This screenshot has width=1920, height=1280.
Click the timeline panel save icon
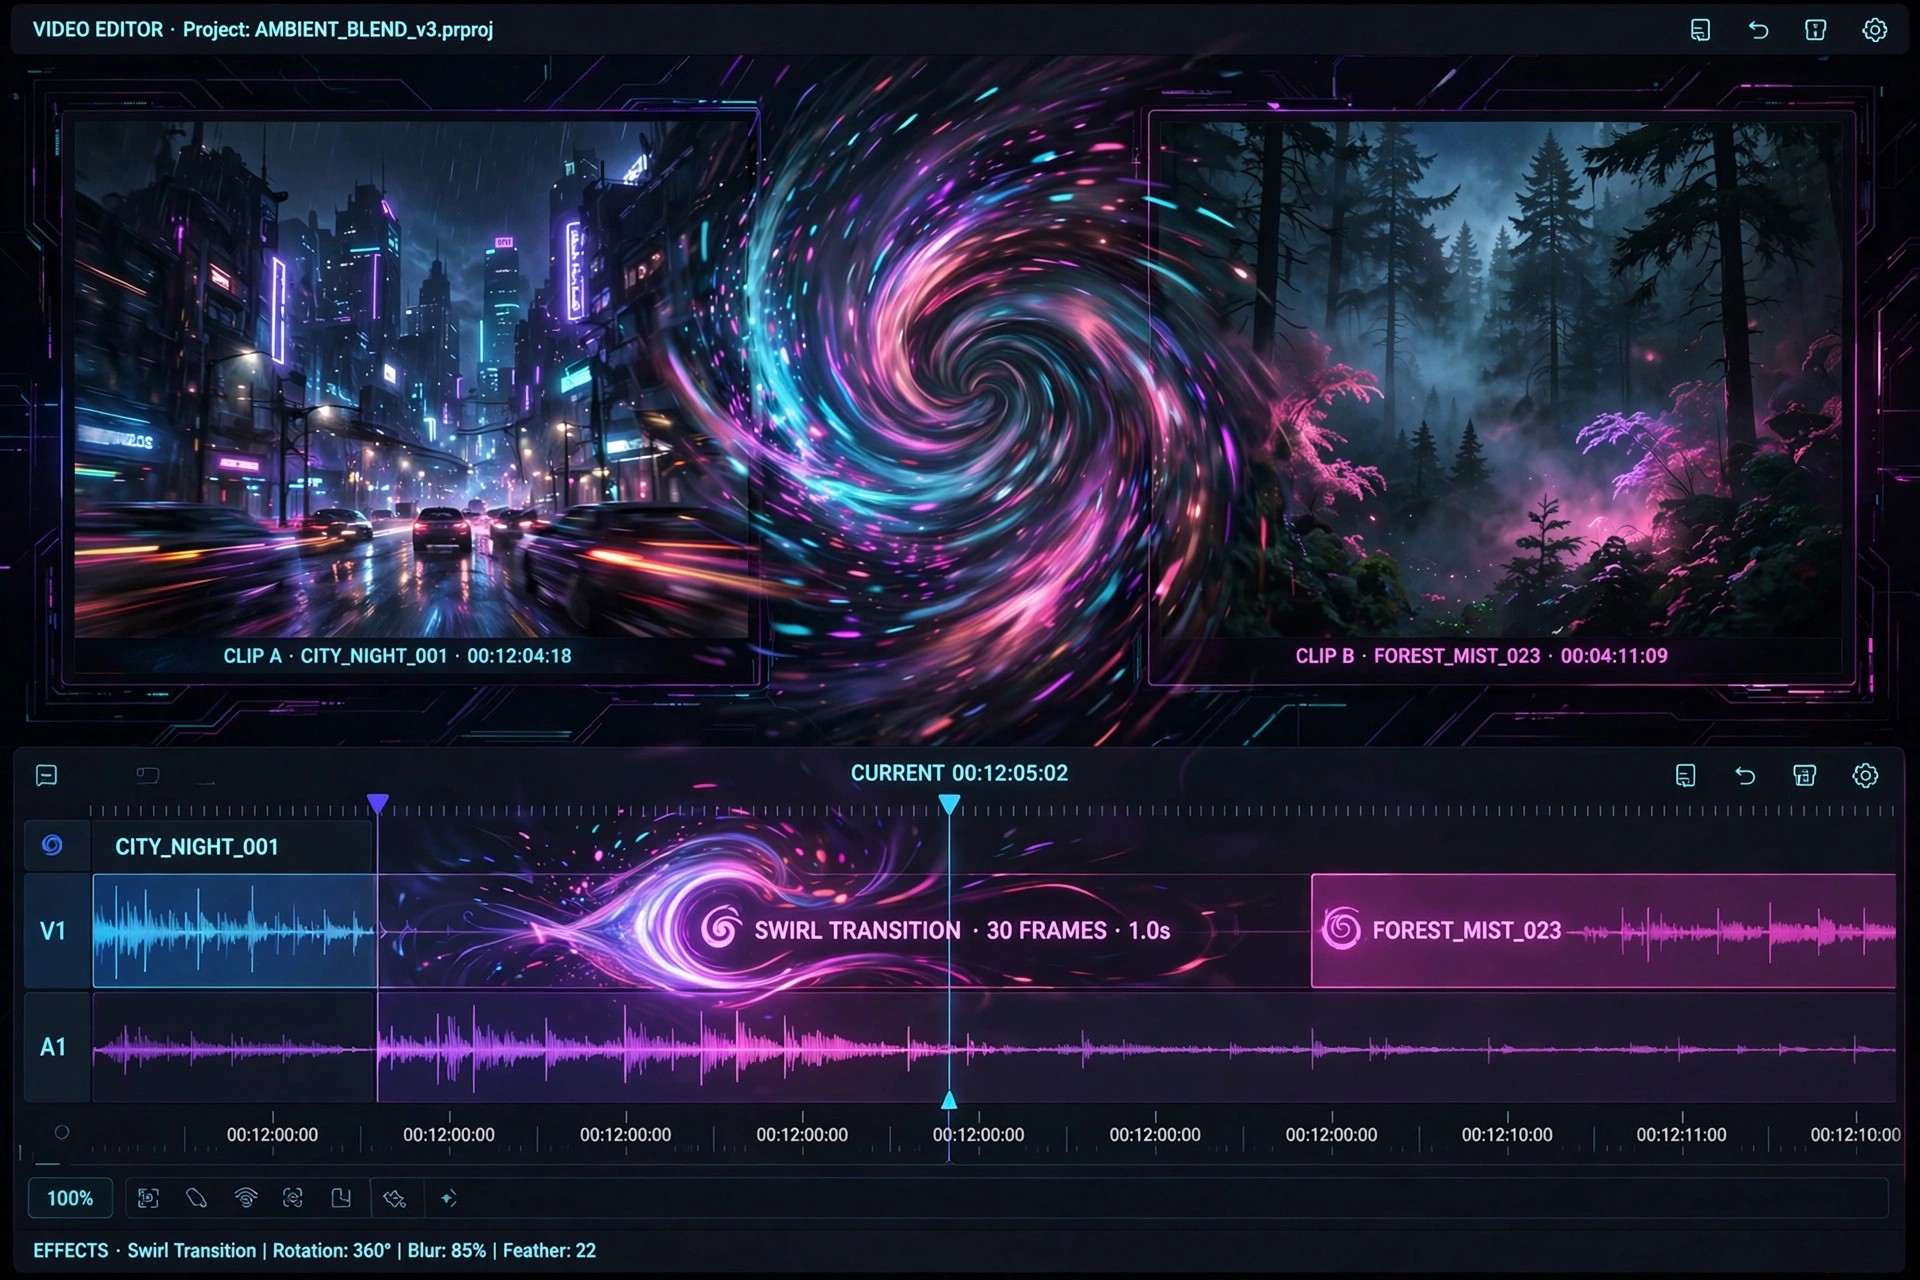click(1805, 775)
